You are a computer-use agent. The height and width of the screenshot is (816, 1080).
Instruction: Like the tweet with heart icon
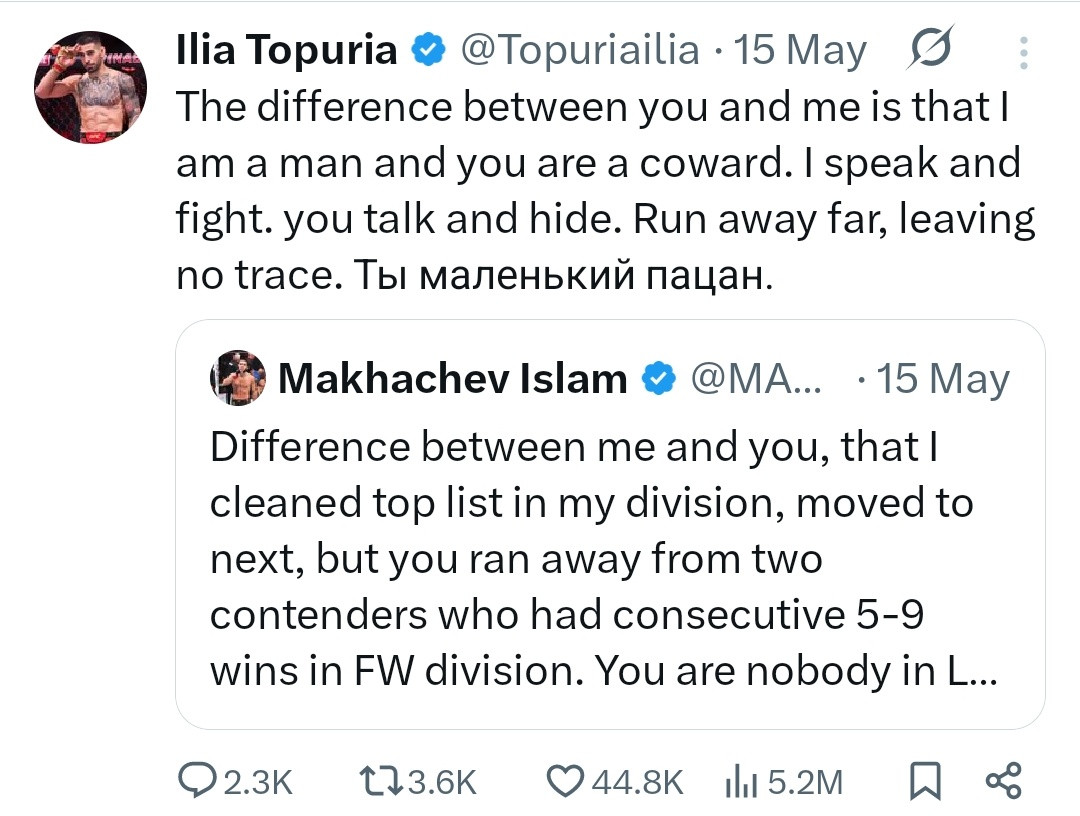568,781
